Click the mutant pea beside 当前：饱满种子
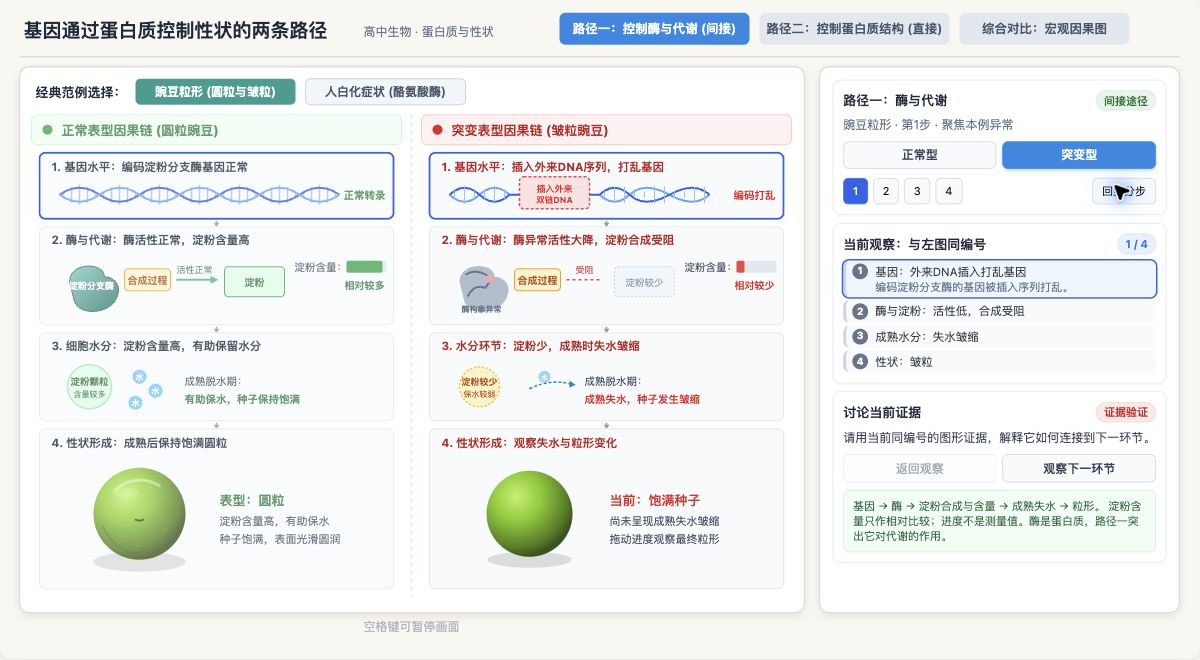 [x=529, y=513]
